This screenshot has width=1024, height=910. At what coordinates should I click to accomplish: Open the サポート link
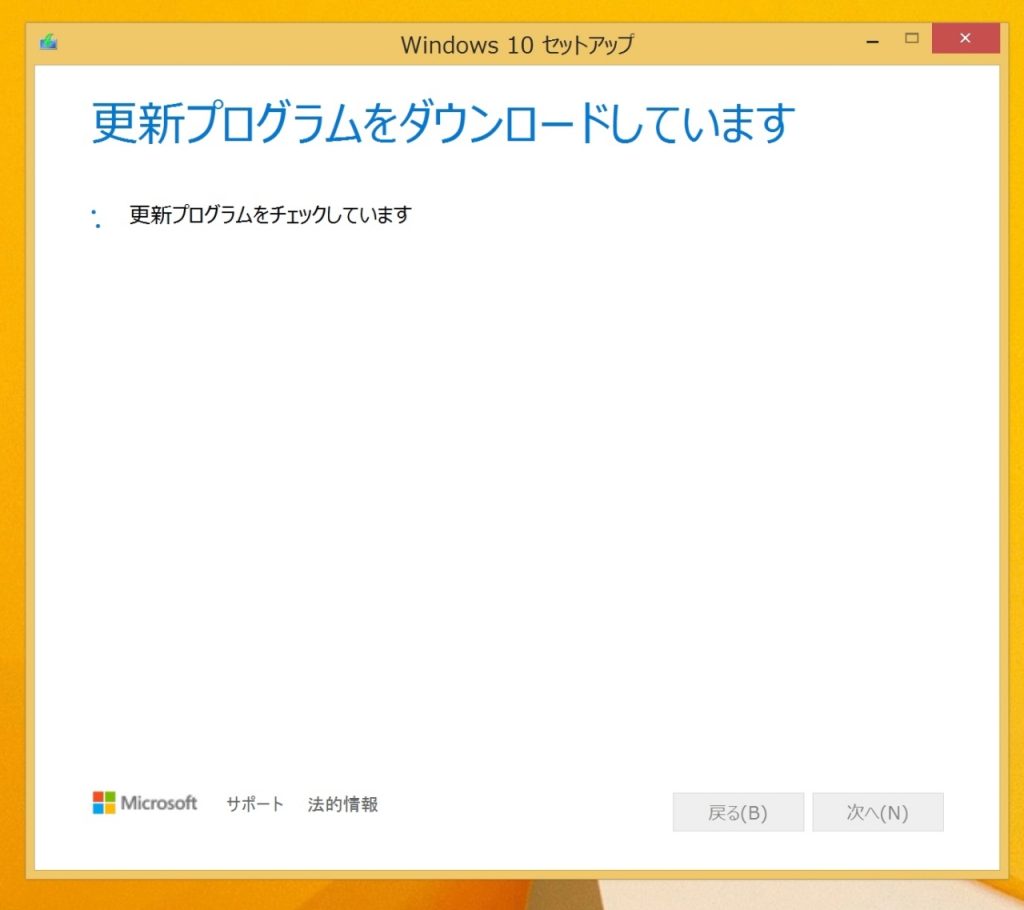[x=253, y=803]
